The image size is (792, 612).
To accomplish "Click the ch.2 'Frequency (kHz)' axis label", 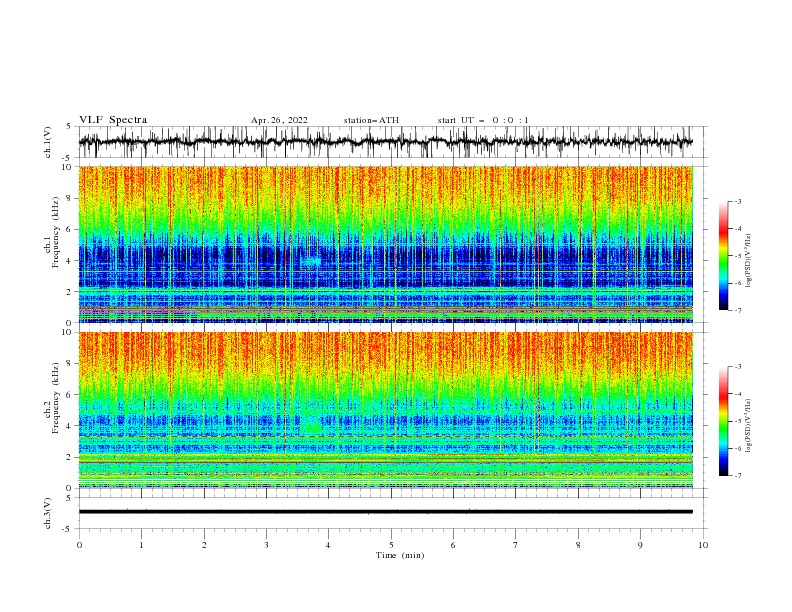I will click(x=55, y=398).
